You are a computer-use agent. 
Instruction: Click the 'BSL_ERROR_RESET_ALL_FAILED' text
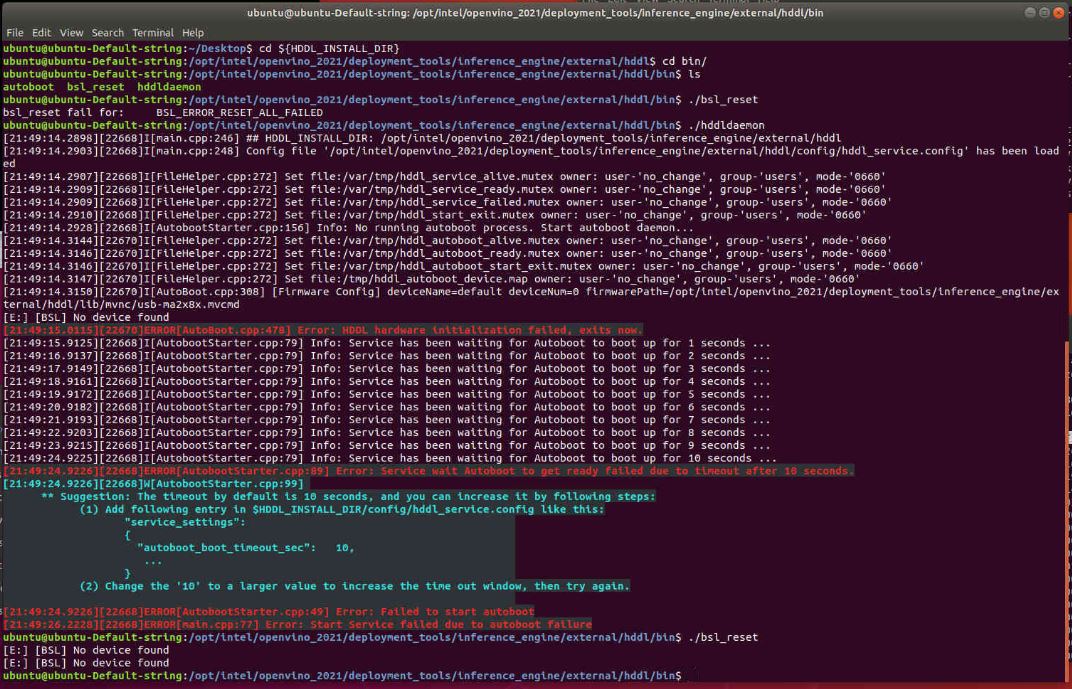tap(239, 112)
